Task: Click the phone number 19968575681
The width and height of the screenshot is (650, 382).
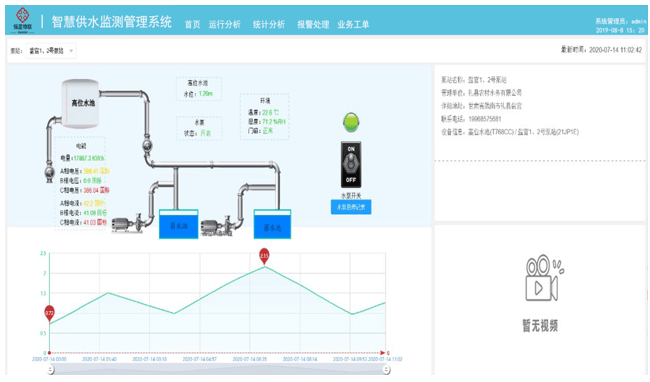Action: click(485, 119)
